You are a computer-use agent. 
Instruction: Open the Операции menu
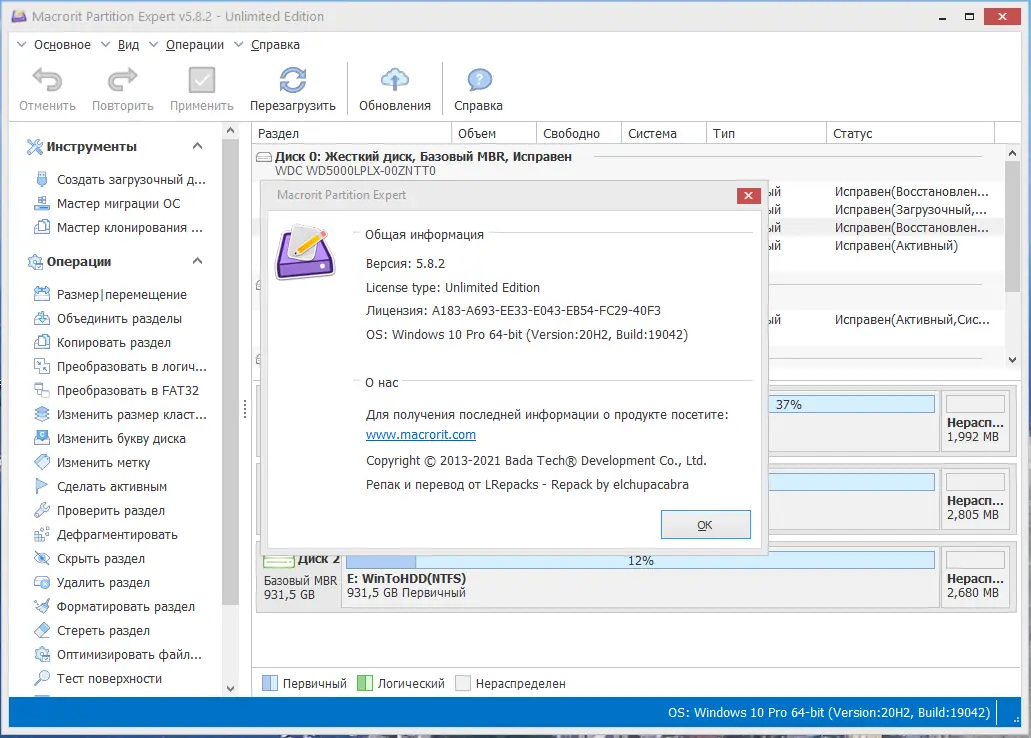coord(194,44)
